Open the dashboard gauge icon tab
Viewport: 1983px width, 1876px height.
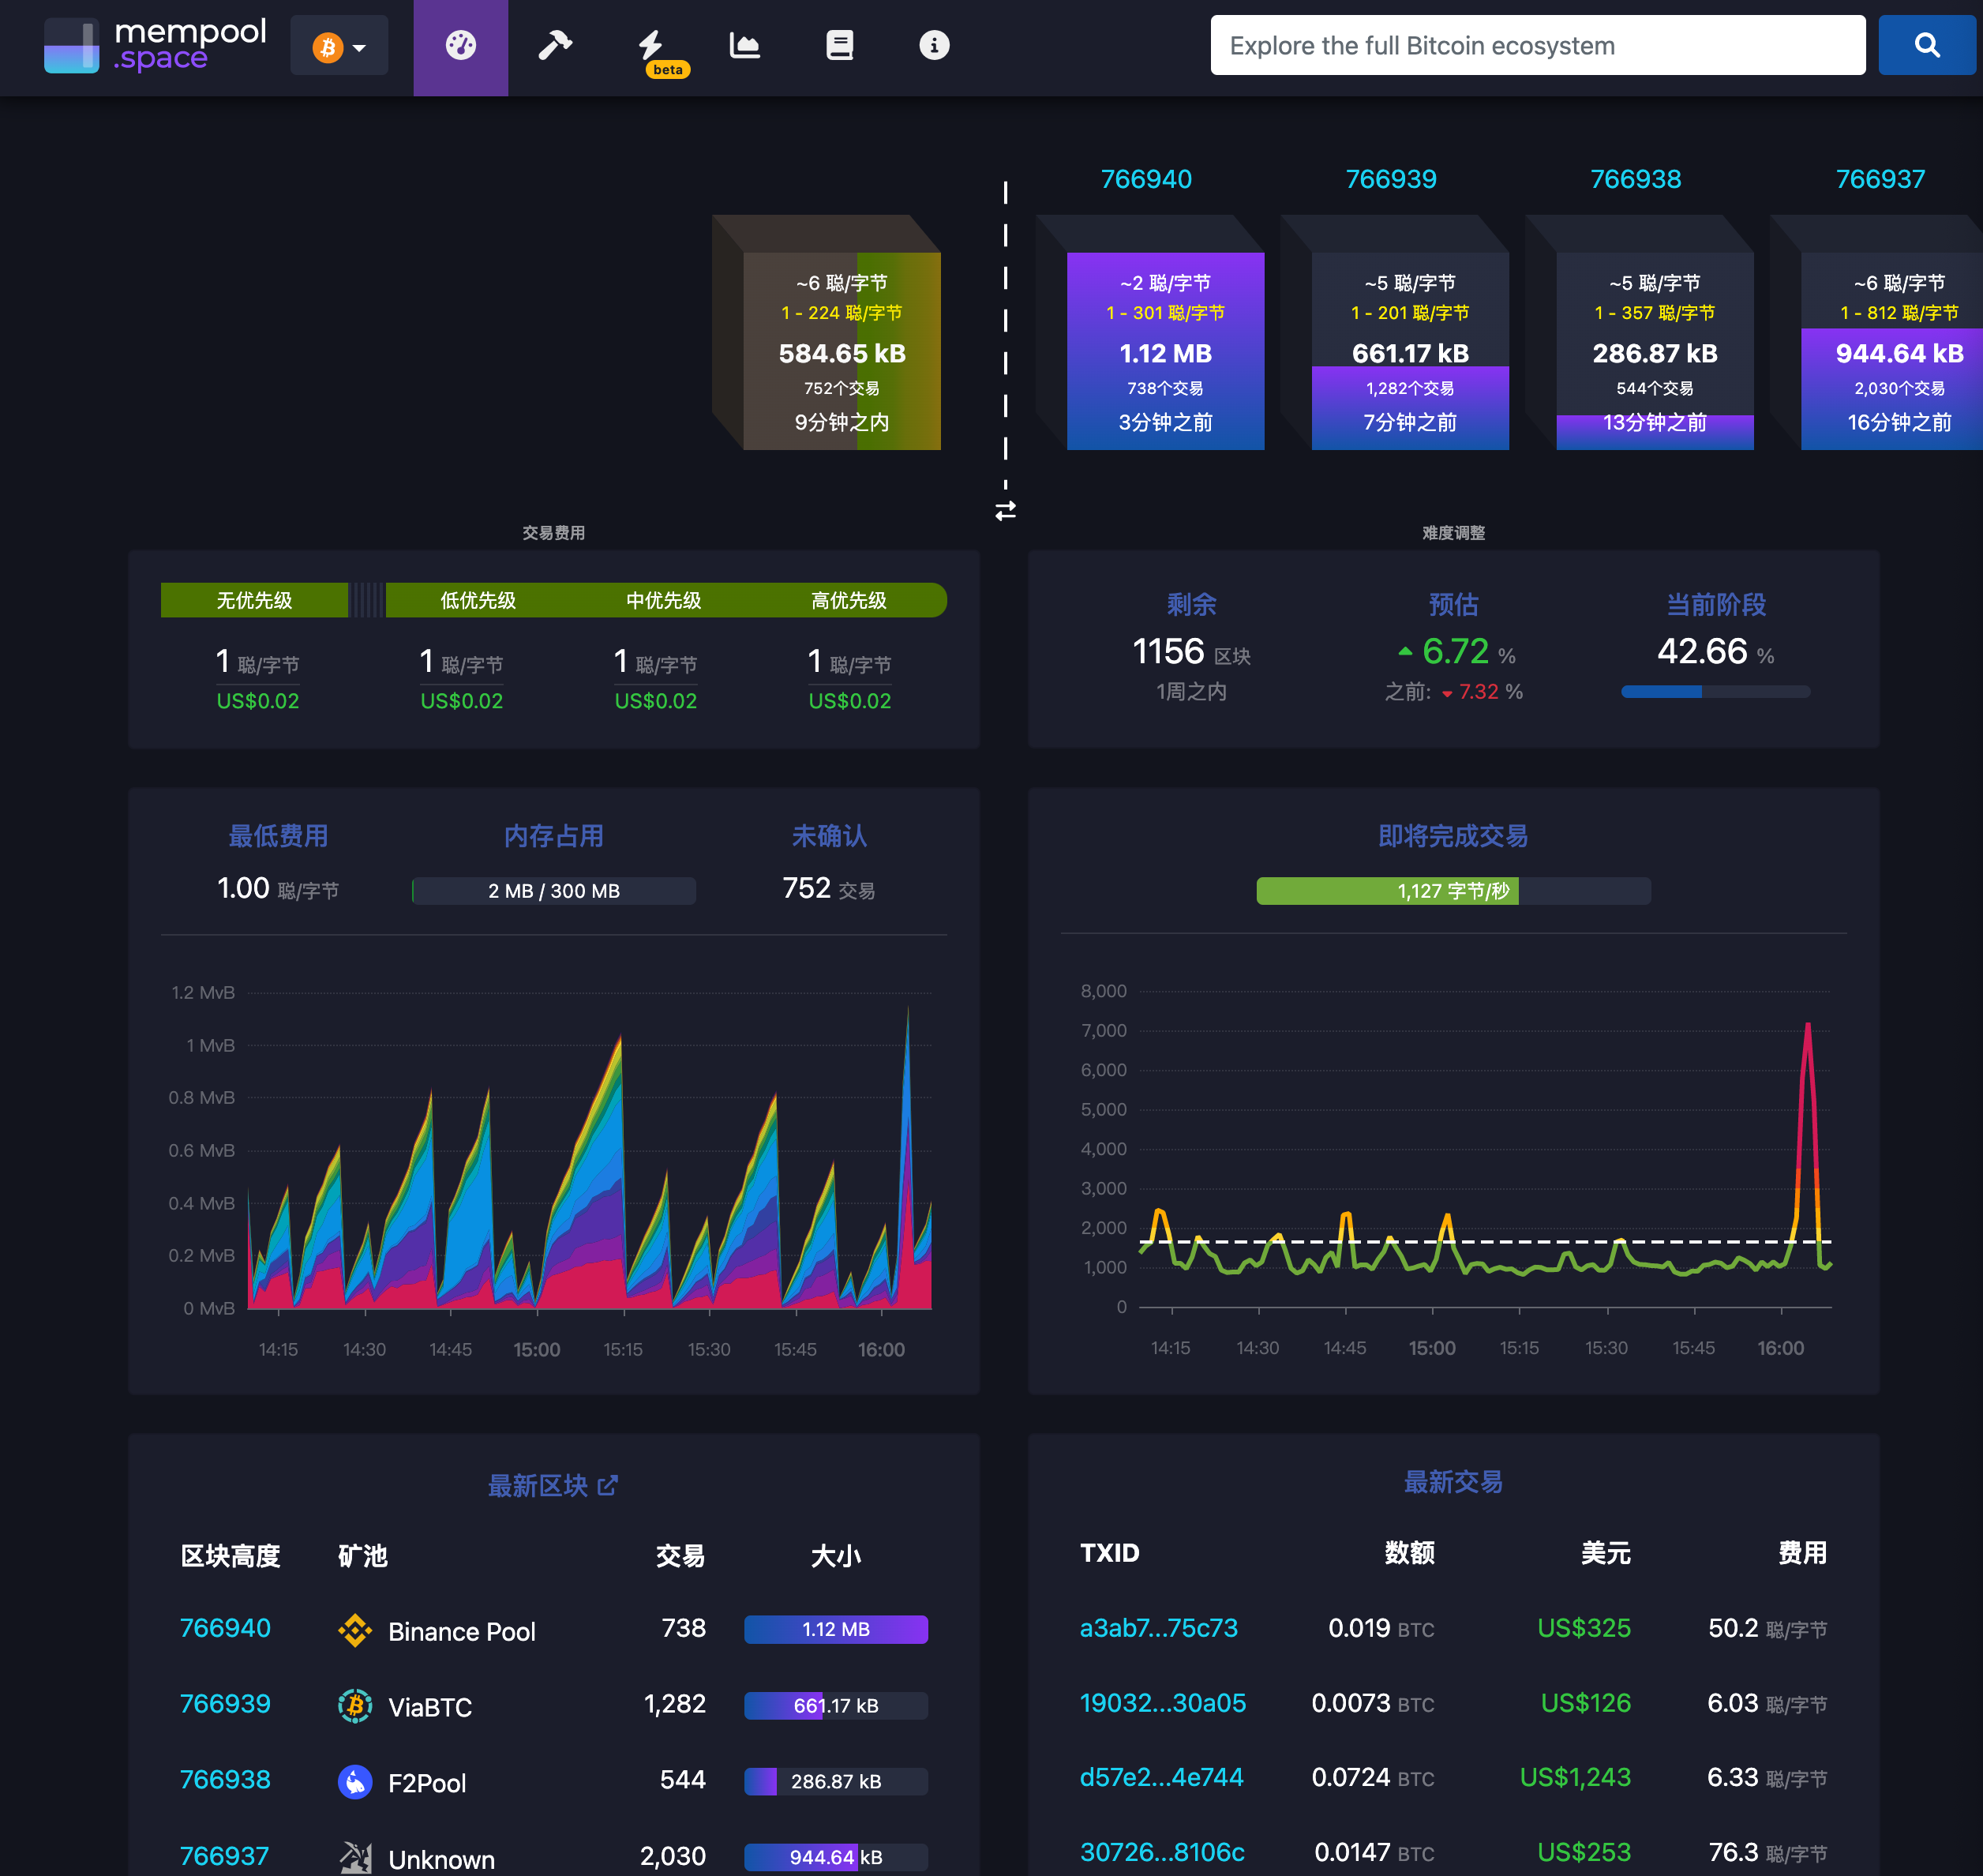pyautogui.click(x=460, y=46)
